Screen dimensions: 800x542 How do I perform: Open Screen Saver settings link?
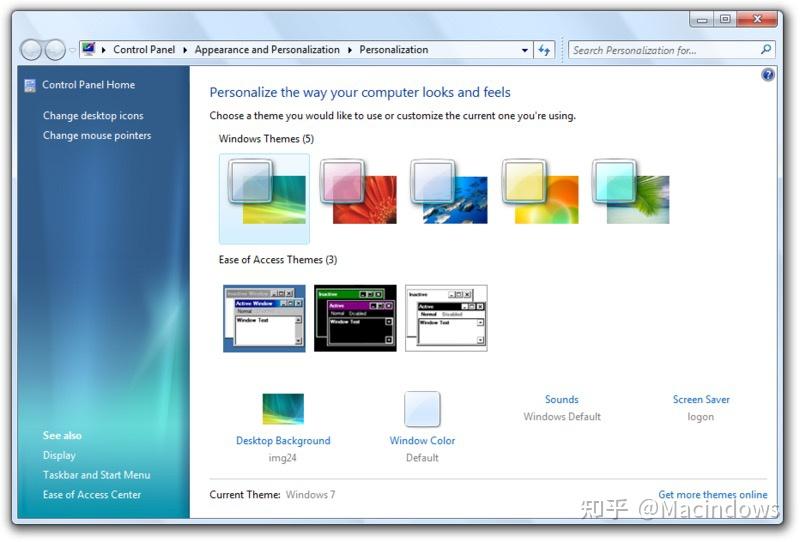701,400
